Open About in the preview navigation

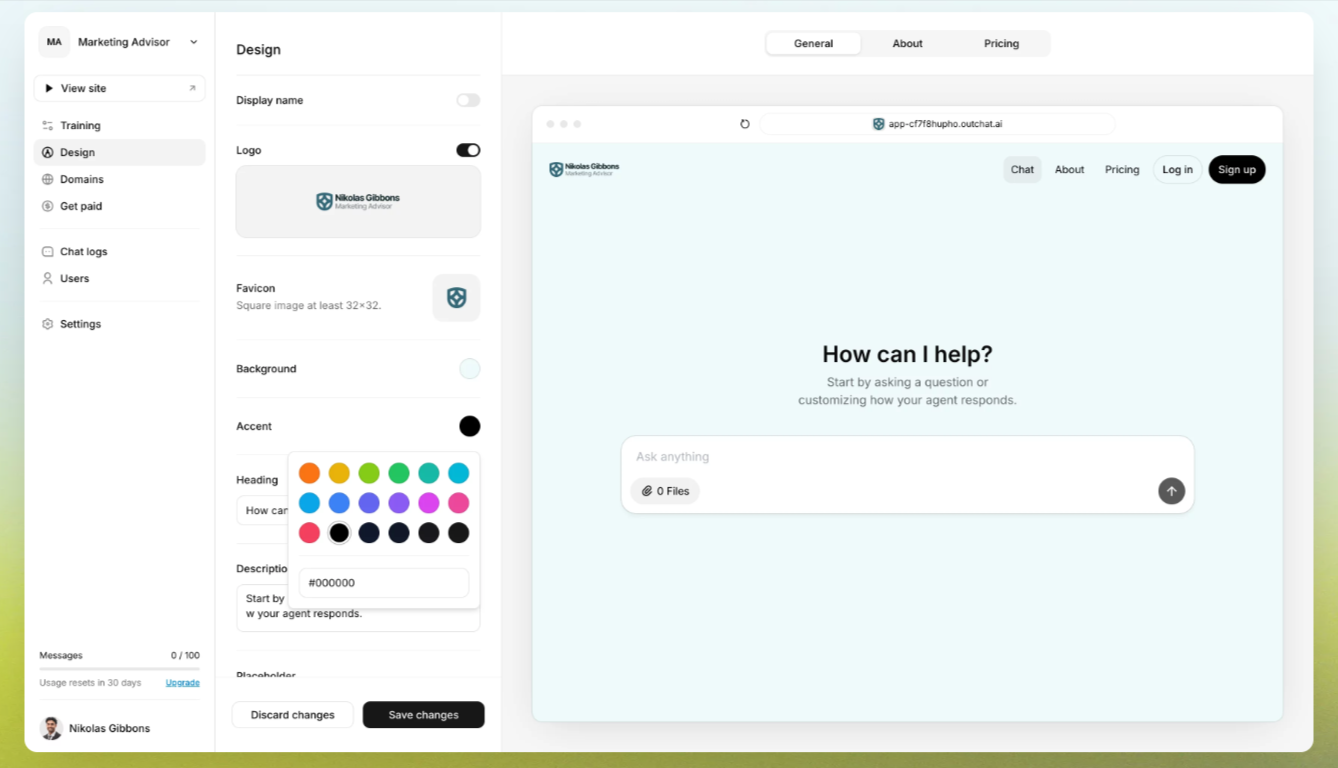tap(1069, 169)
